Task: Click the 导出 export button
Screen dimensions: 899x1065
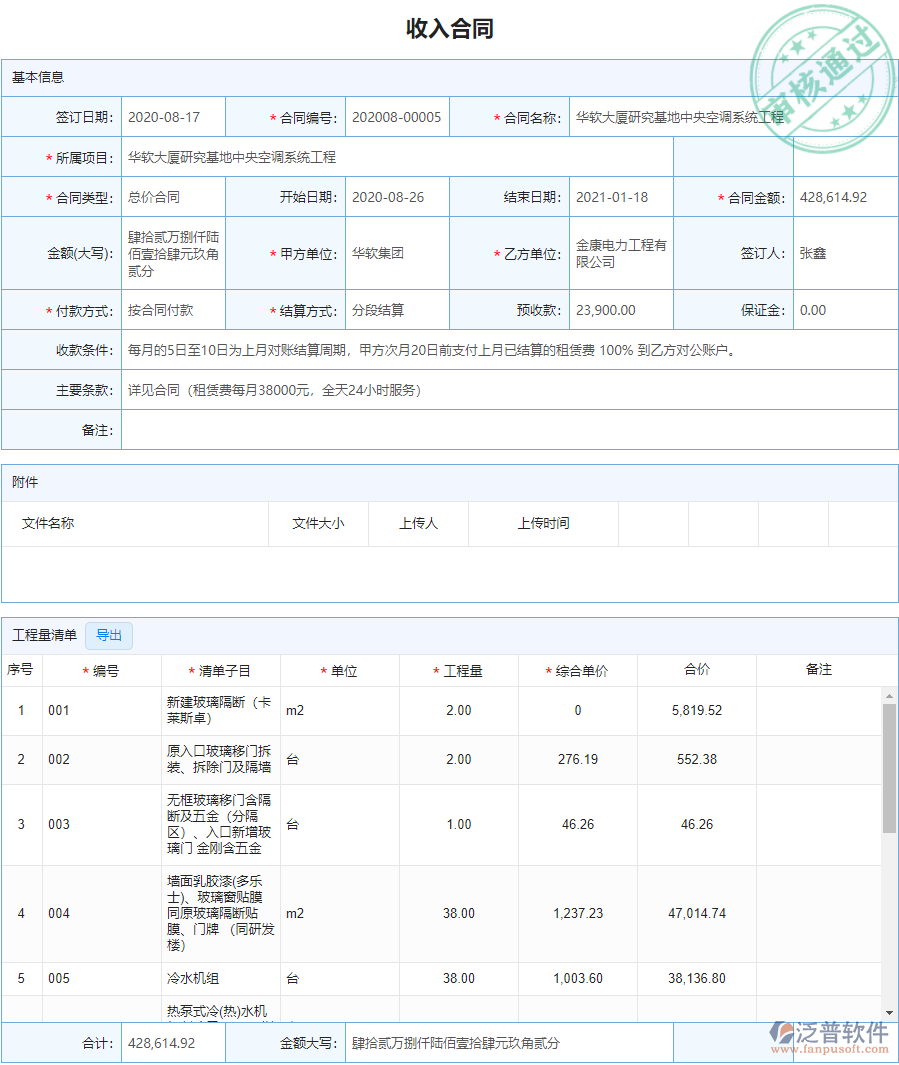Action: click(x=108, y=635)
